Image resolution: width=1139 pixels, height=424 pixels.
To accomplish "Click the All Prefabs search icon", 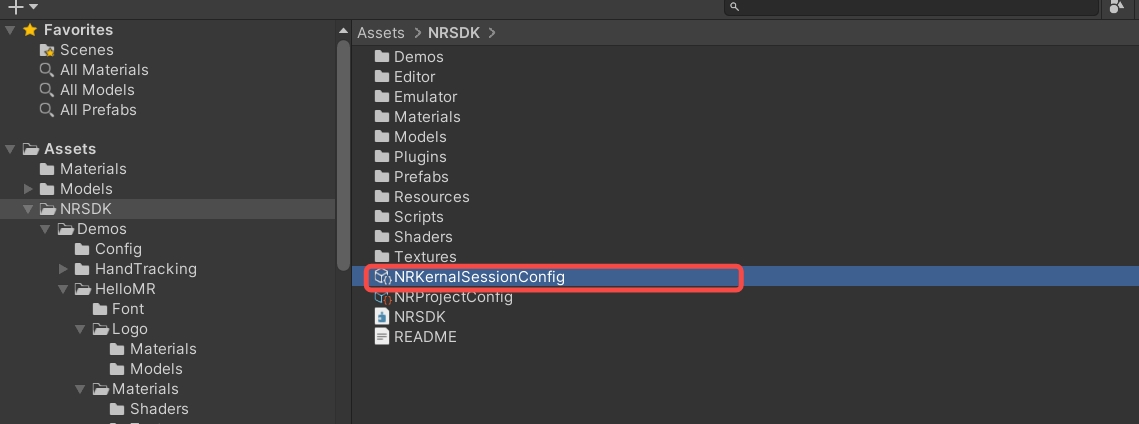I will coord(46,110).
